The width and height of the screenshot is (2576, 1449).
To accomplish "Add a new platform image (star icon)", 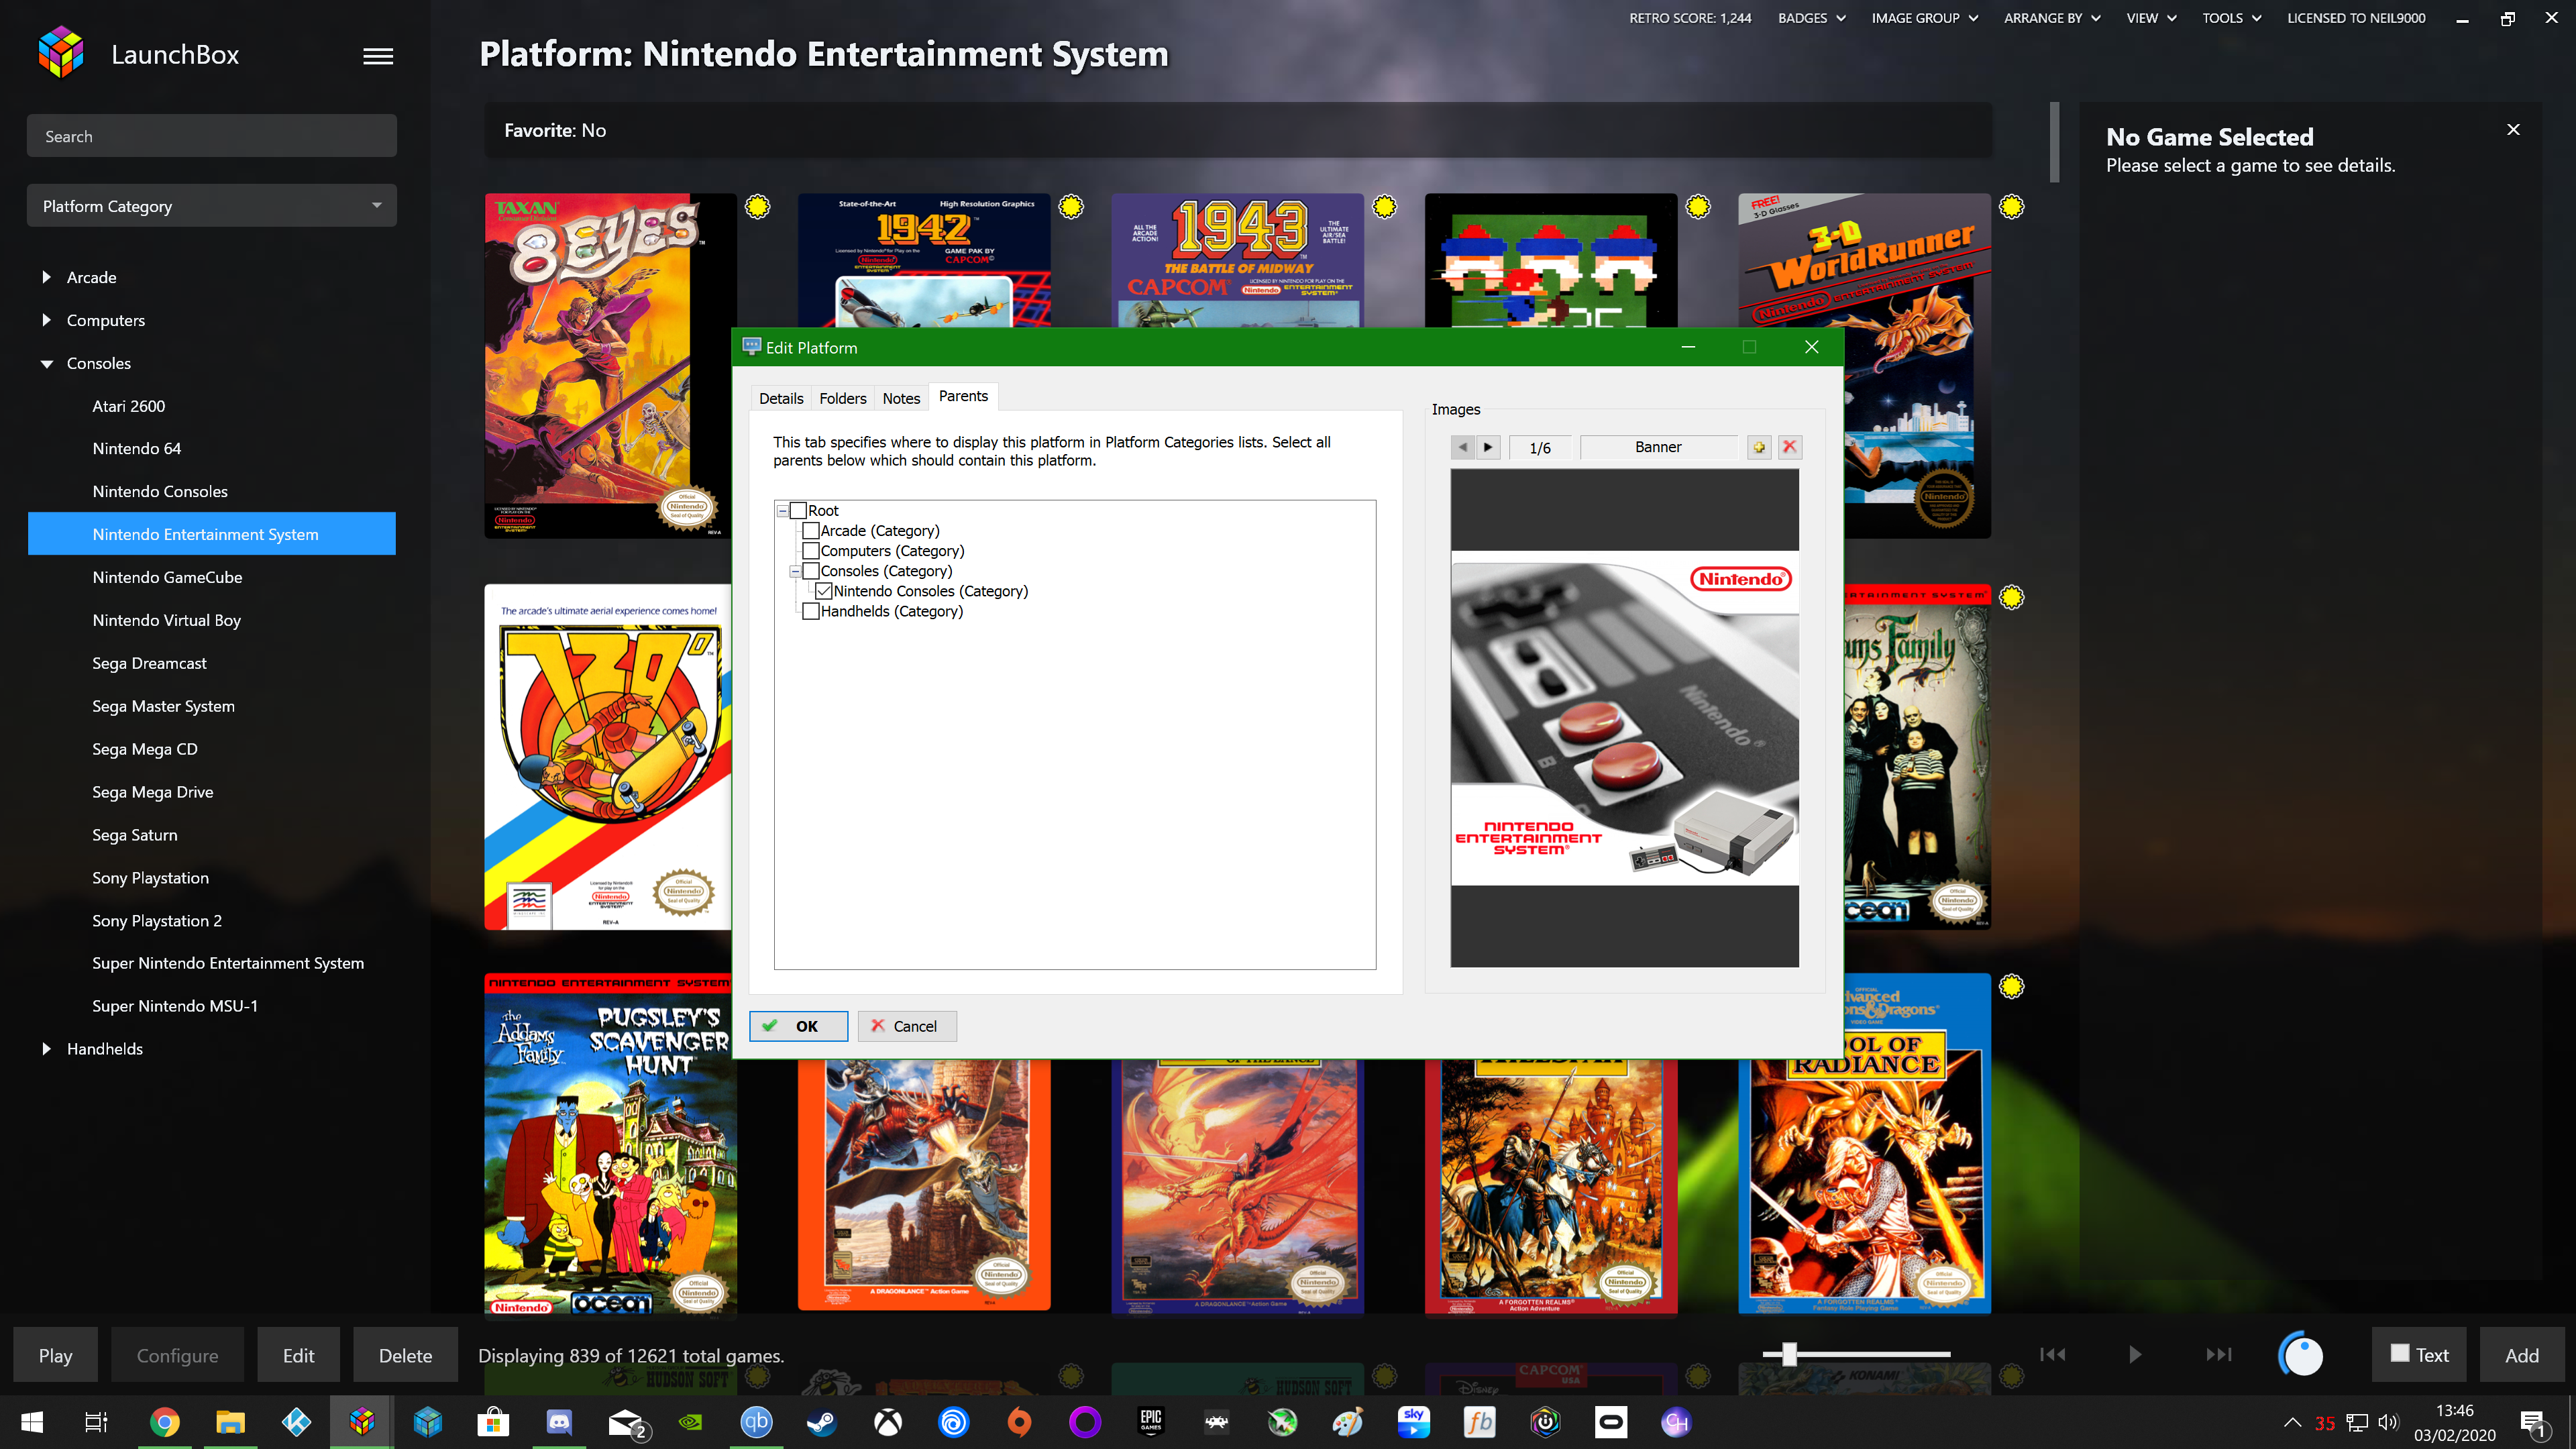I will (x=1759, y=447).
